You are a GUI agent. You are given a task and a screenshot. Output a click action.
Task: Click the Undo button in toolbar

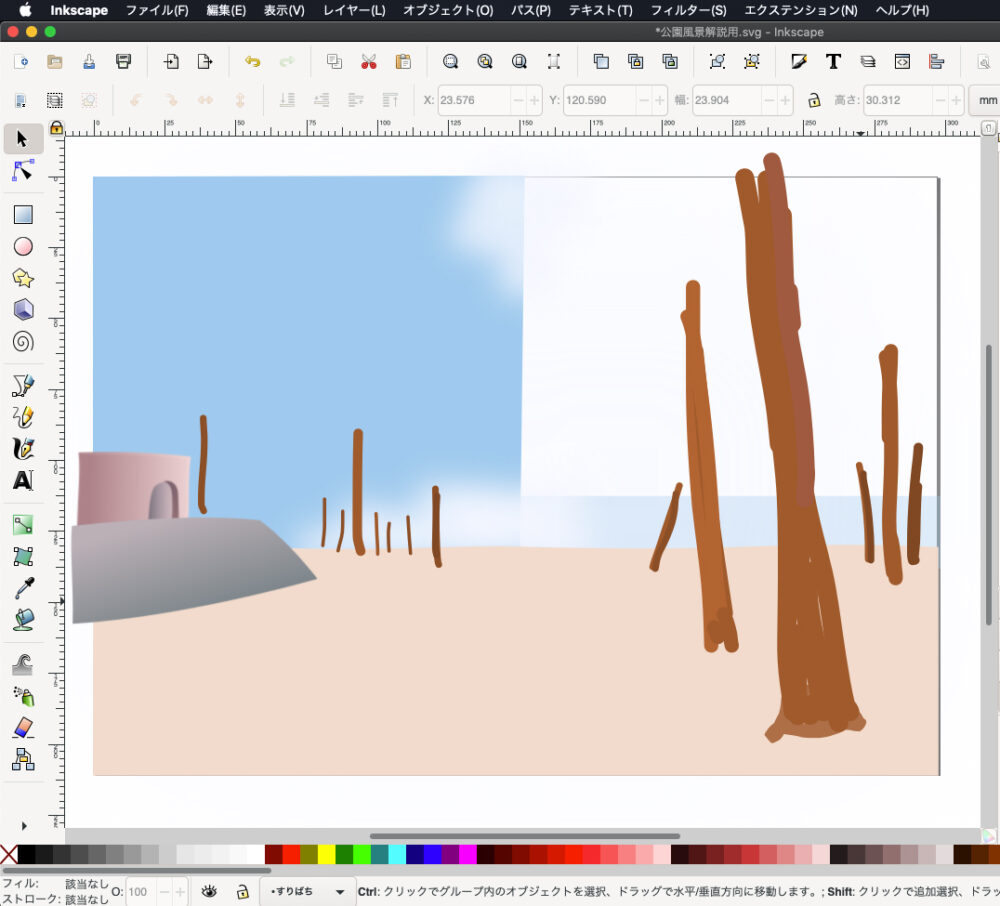click(x=252, y=62)
